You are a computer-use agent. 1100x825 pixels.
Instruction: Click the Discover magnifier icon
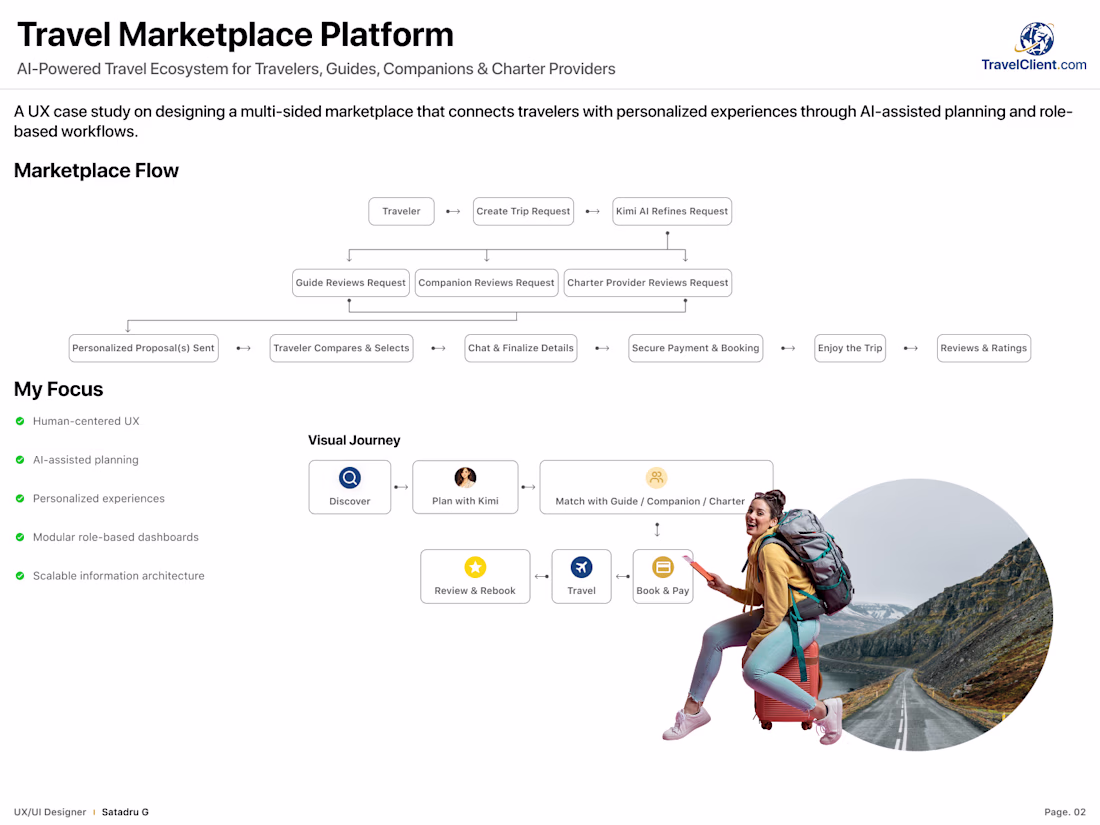[349, 478]
